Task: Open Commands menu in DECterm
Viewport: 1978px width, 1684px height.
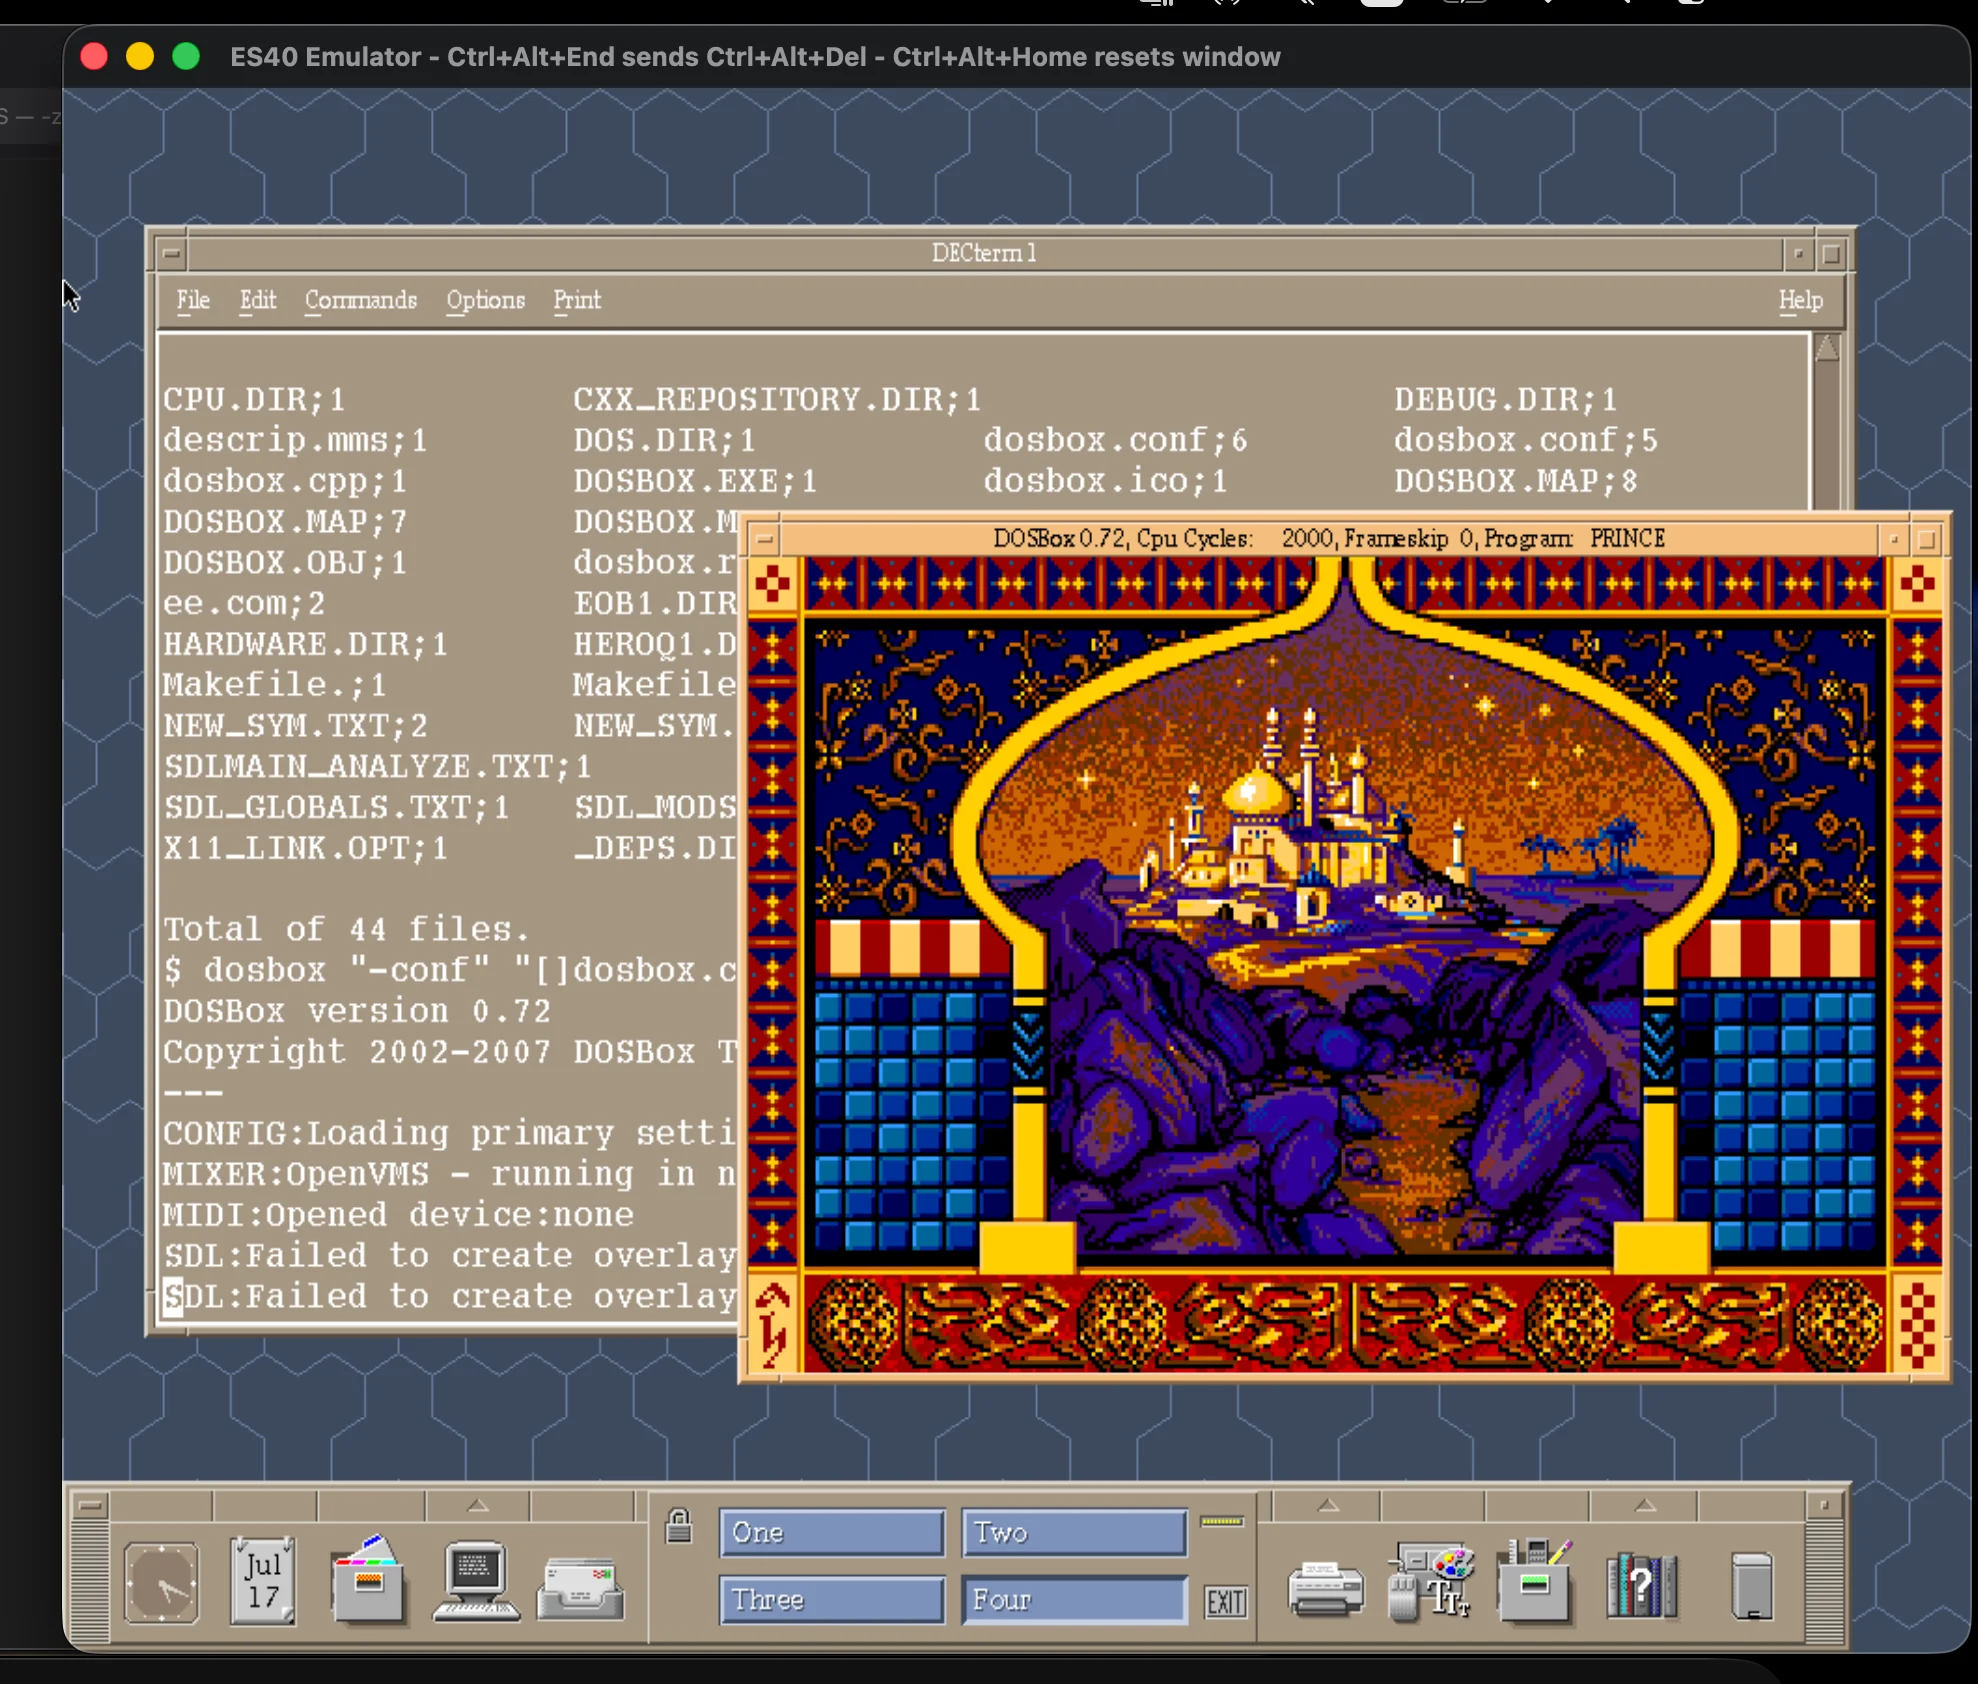Action: tap(360, 300)
